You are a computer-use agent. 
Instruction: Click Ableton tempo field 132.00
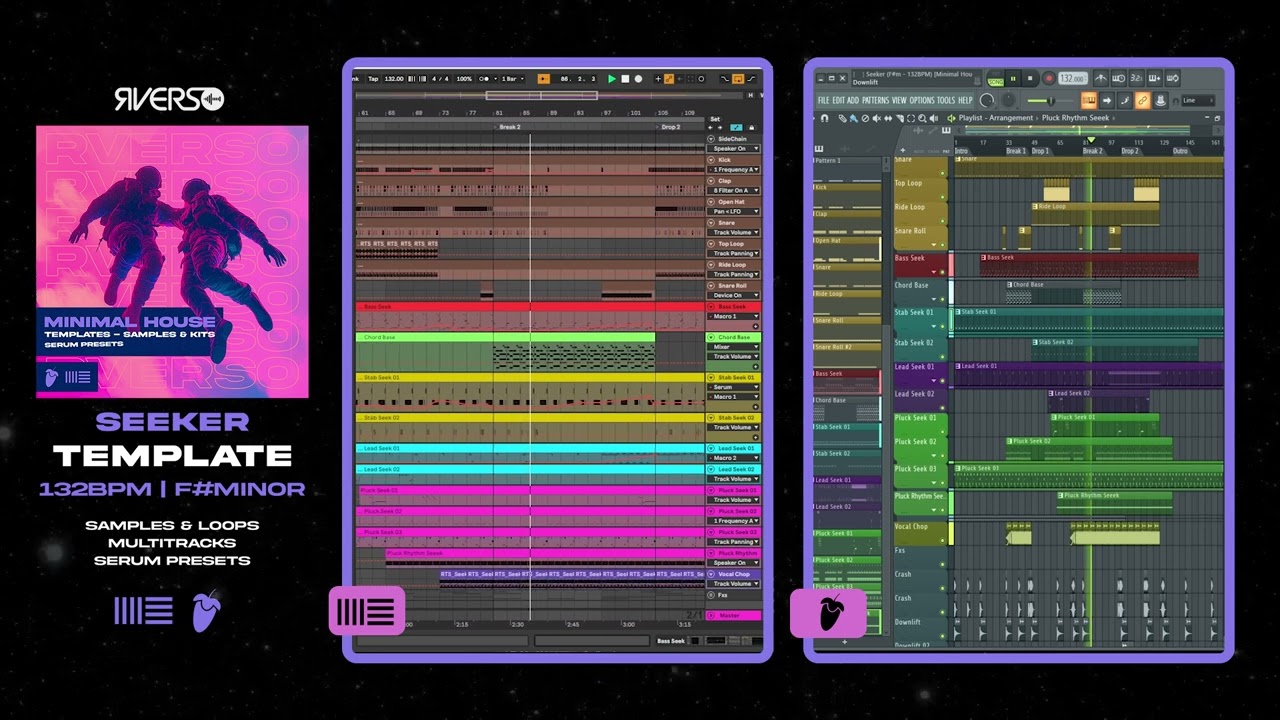click(x=394, y=79)
